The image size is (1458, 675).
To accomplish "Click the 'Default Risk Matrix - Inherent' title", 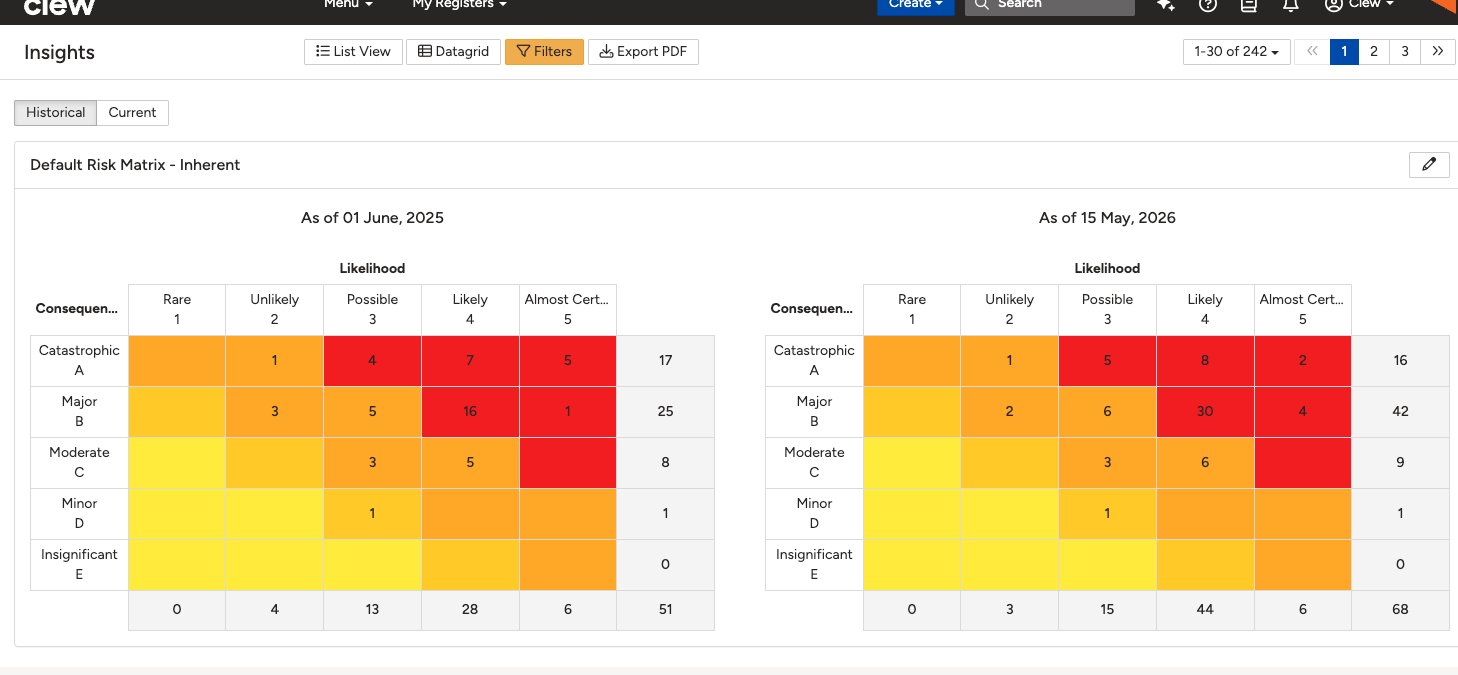I will click(135, 165).
